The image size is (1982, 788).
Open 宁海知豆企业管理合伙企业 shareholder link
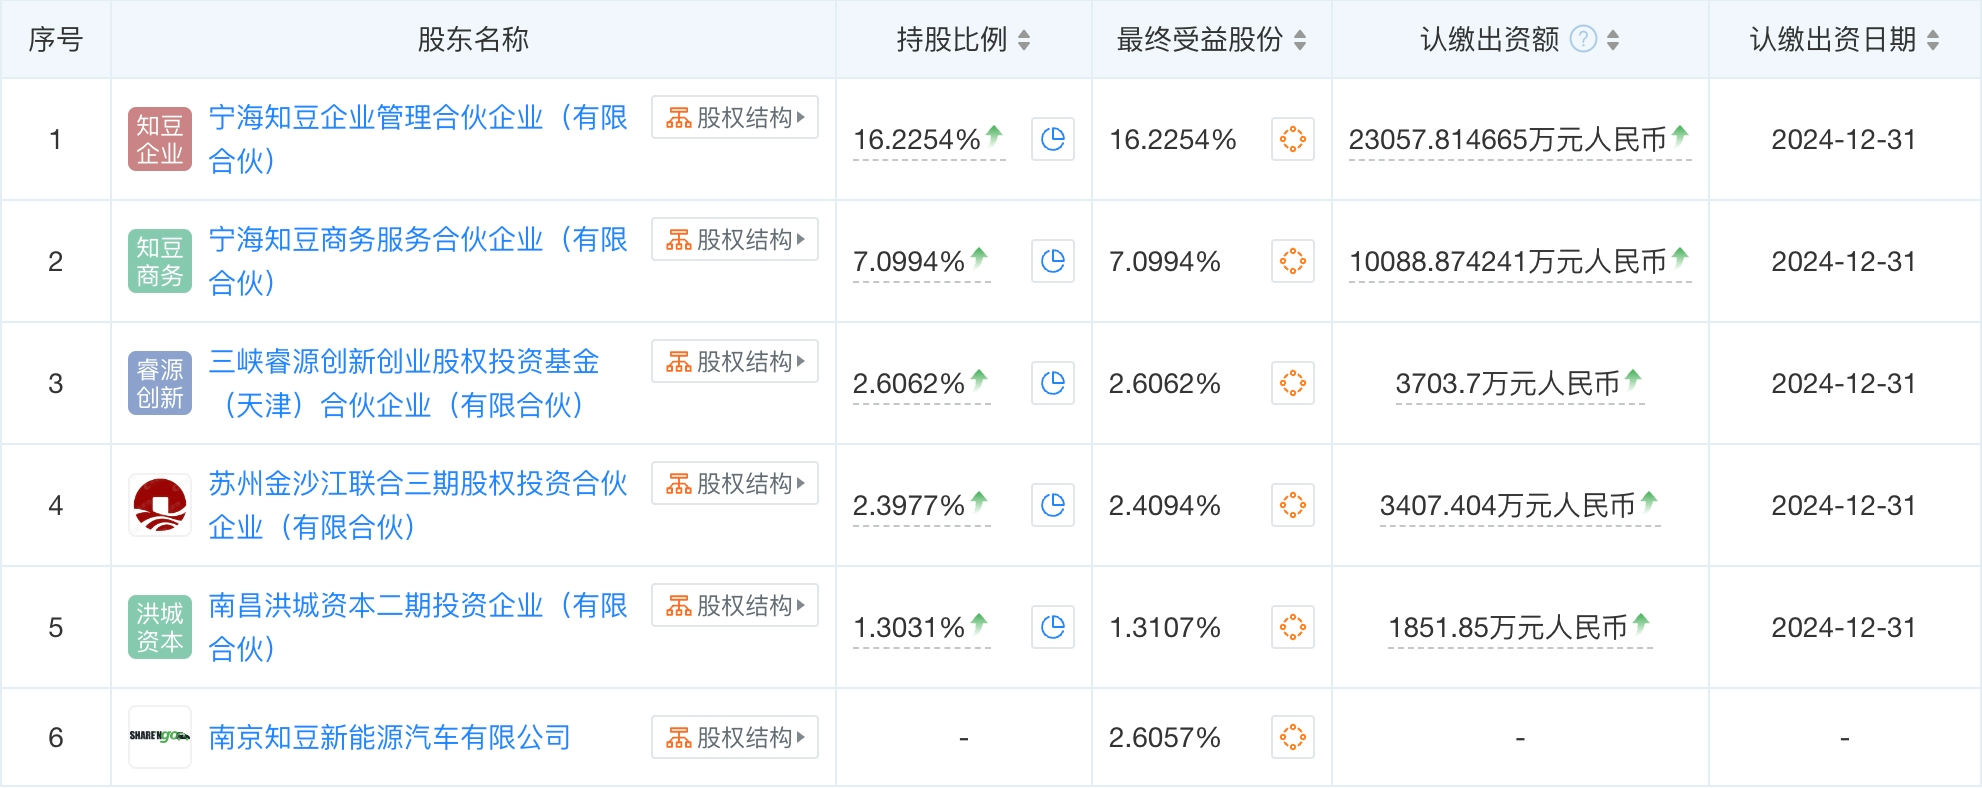(x=418, y=139)
